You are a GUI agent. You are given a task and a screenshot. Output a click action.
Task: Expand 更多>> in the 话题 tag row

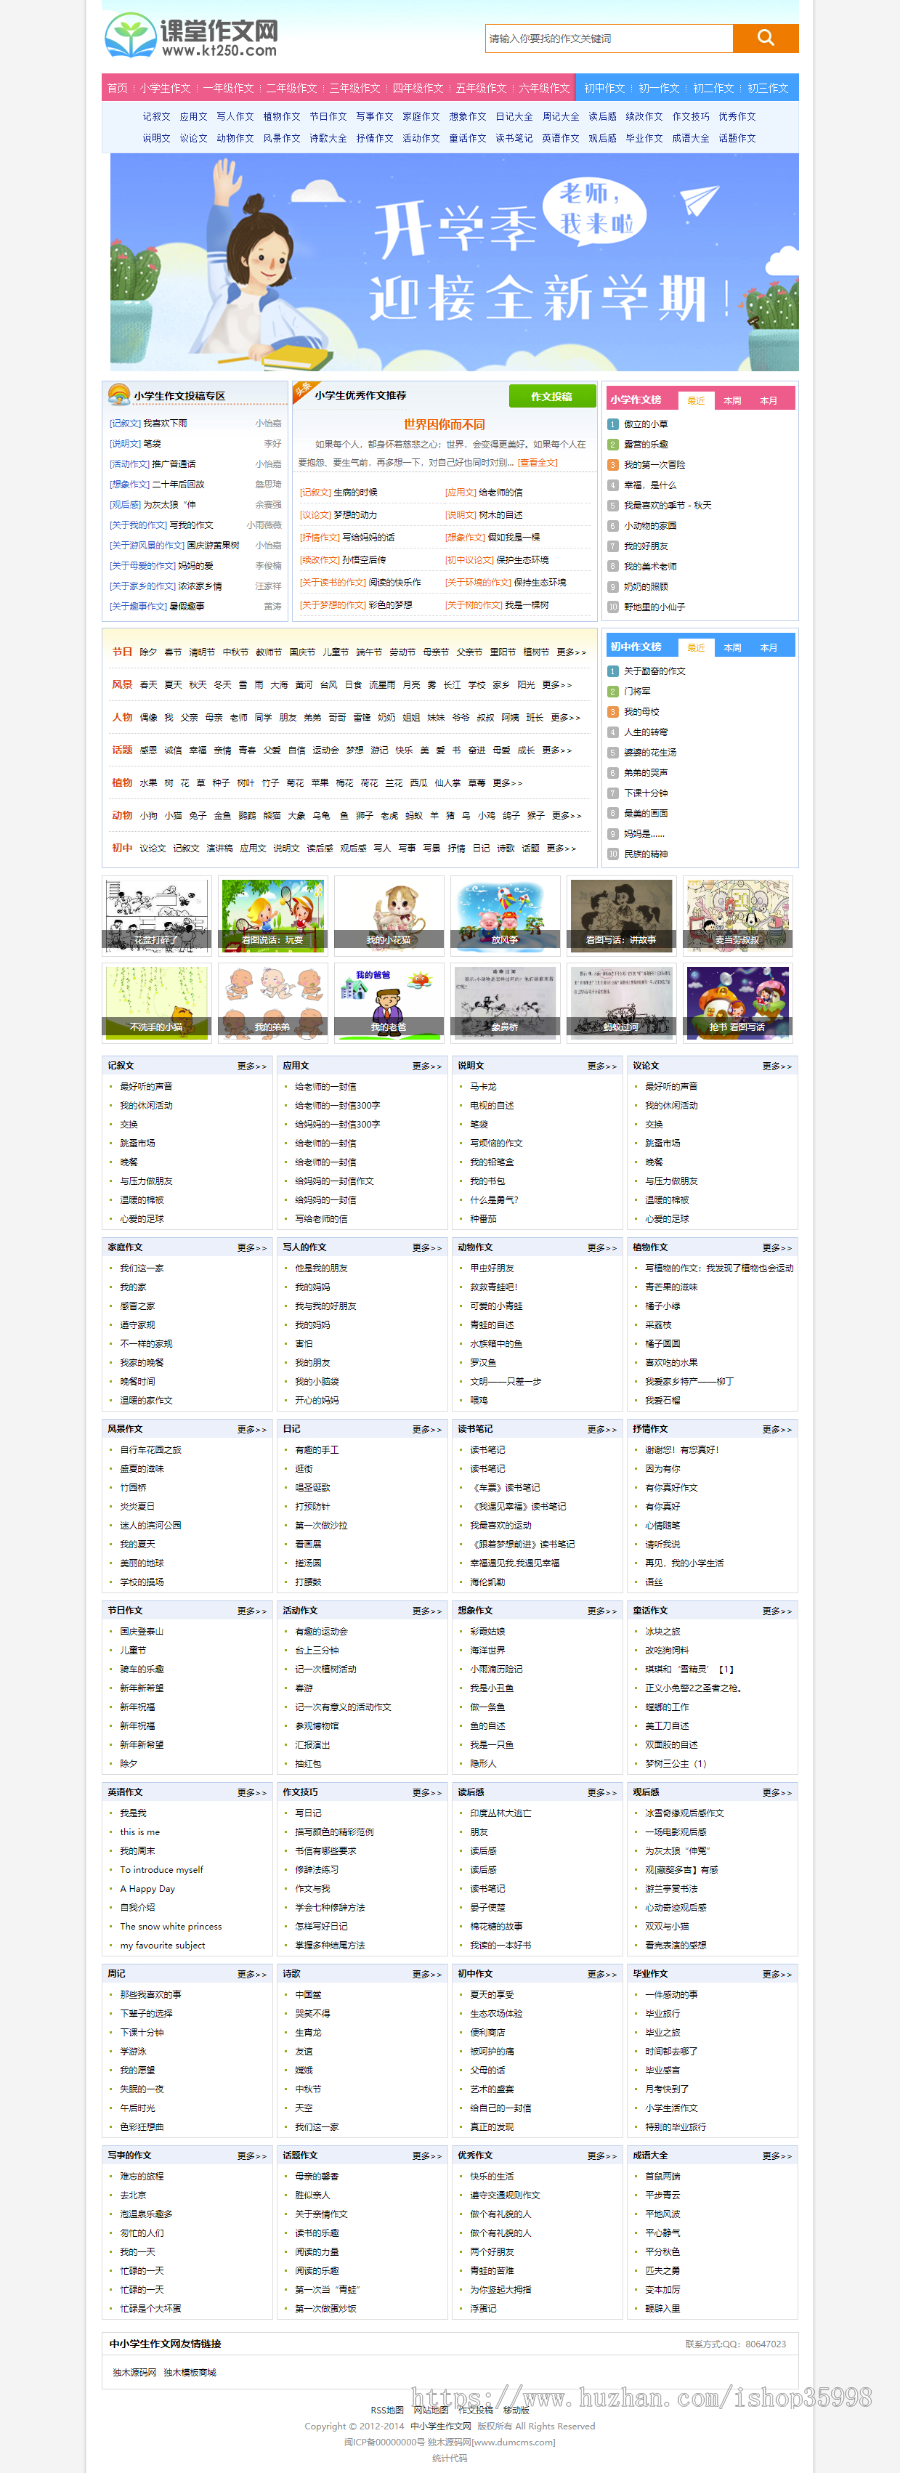point(557,750)
